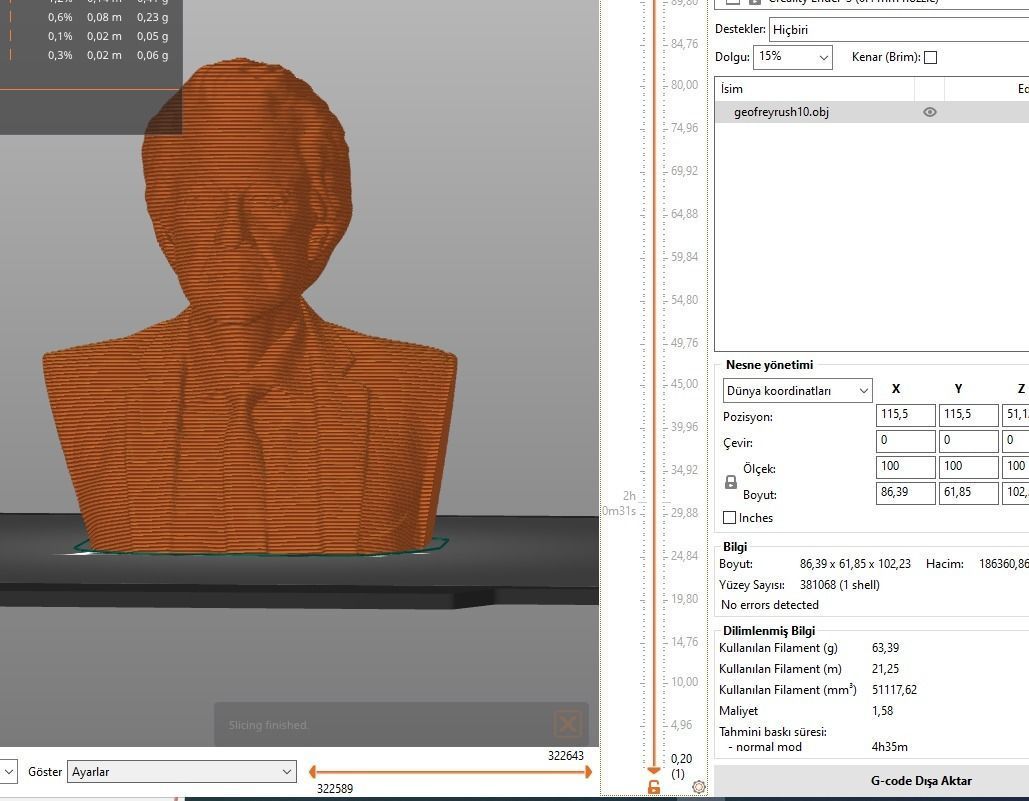1029x801 pixels.
Task: Click left handle of horizontal move slider
Action: (312, 772)
